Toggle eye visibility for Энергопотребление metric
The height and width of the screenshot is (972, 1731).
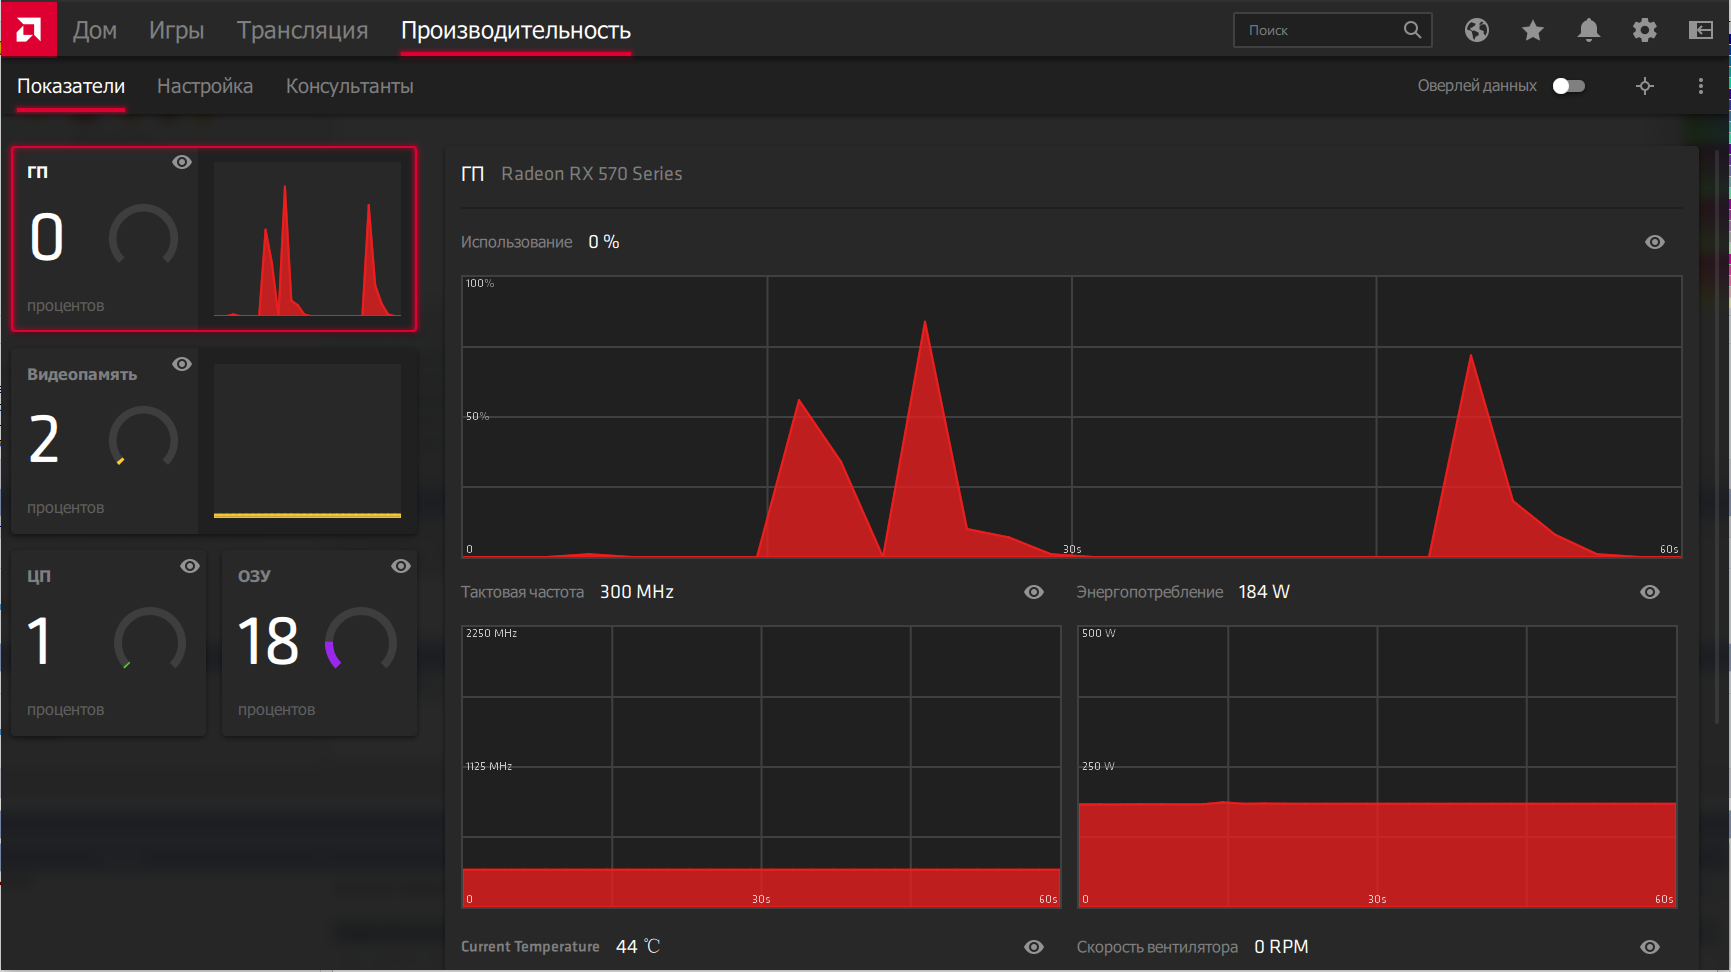tap(1650, 592)
